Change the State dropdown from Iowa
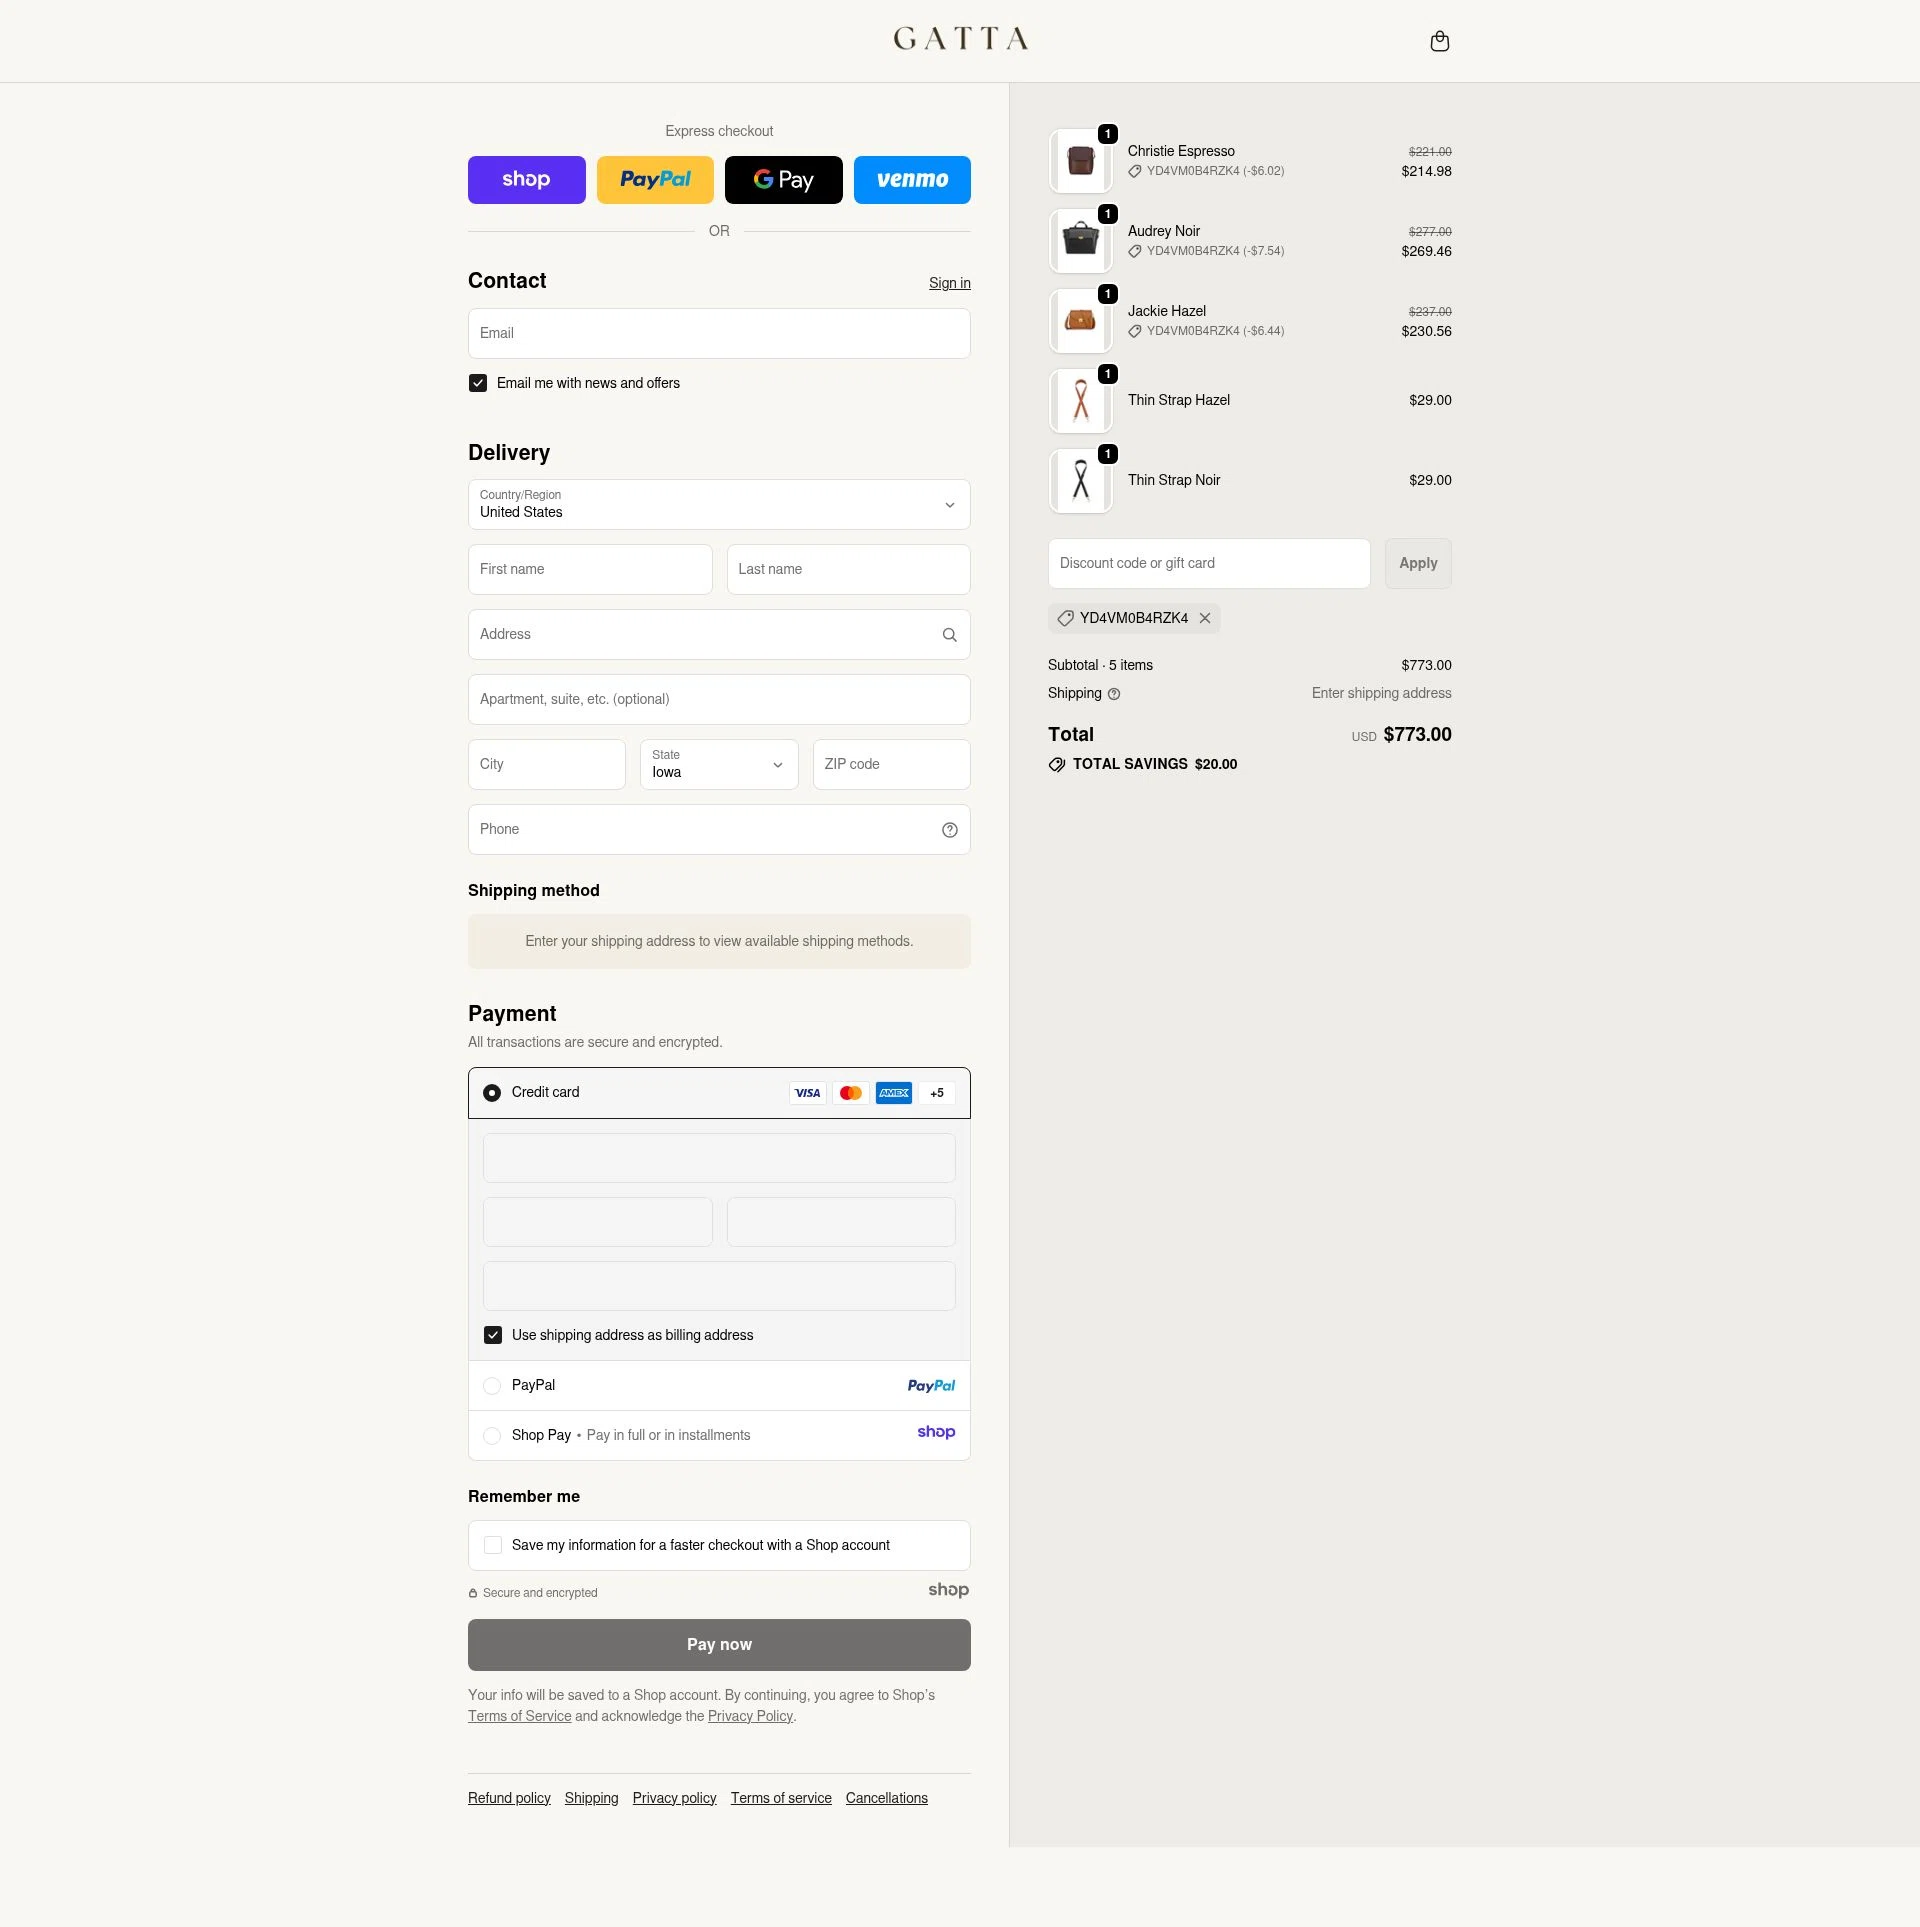 [718, 765]
